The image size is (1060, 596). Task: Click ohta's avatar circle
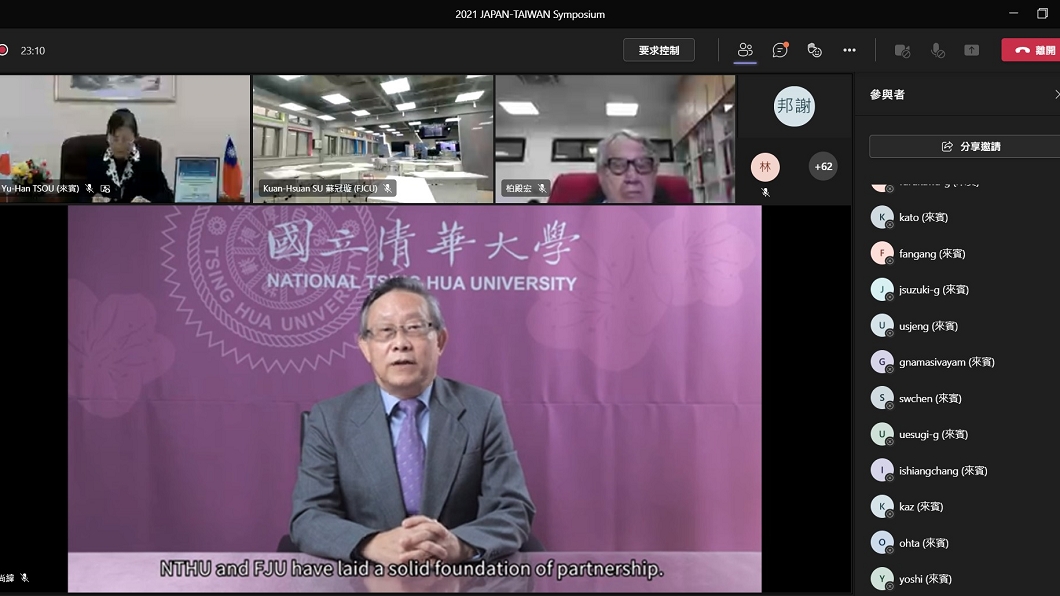(x=882, y=543)
